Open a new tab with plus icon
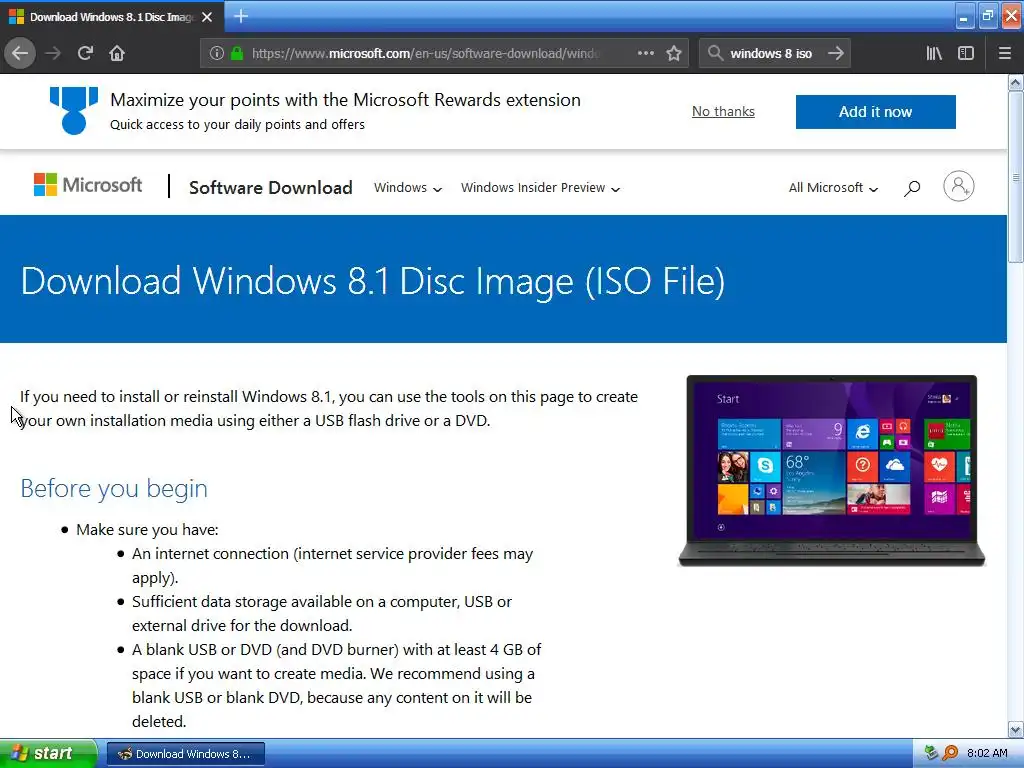The height and width of the screenshot is (768, 1024). [x=241, y=16]
